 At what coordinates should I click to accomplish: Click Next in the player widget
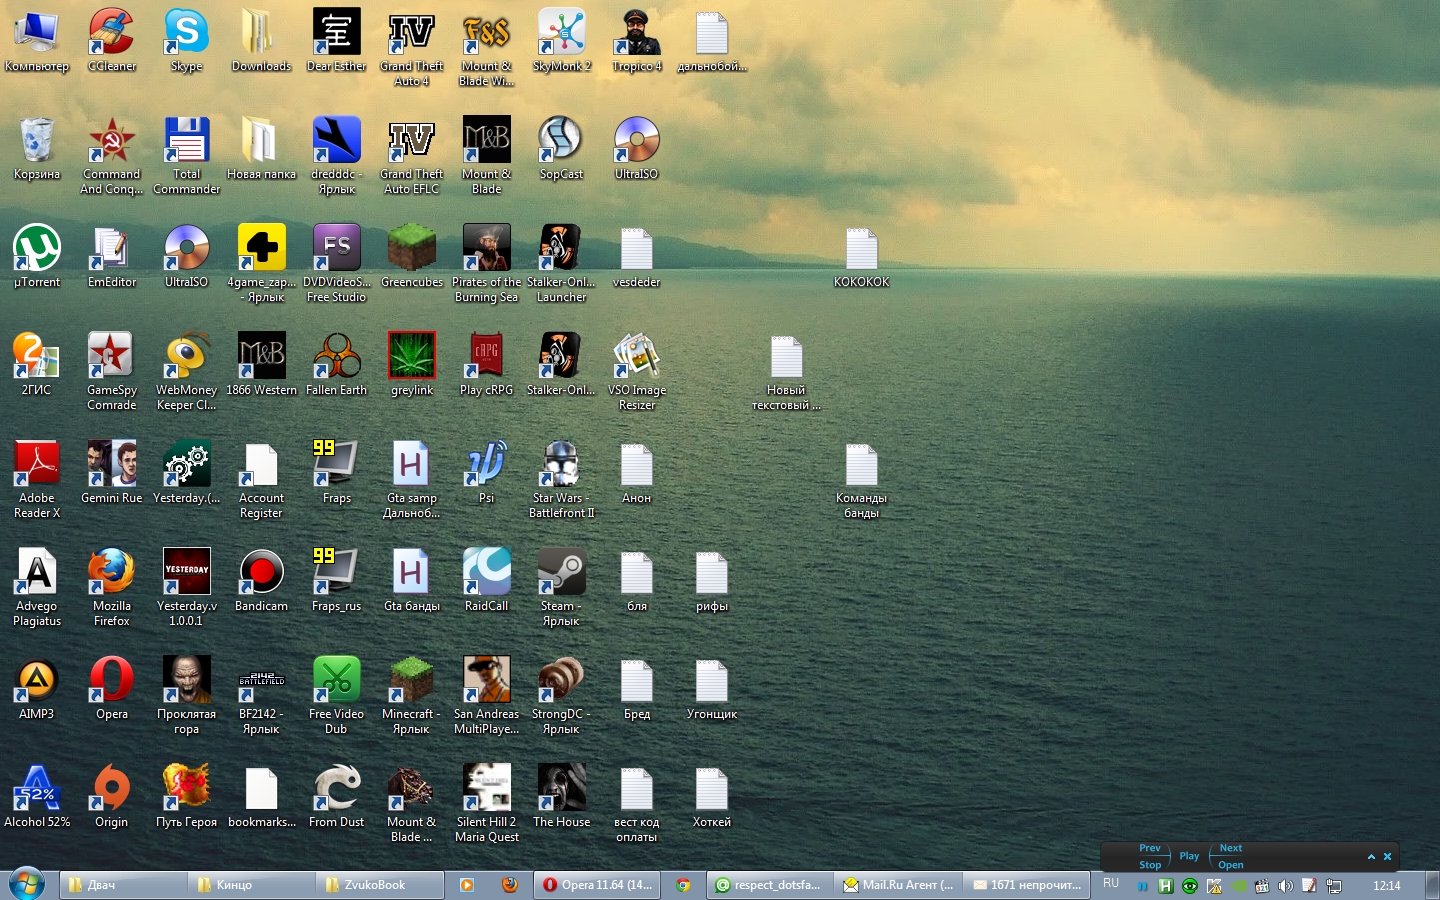(x=1231, y=848)
